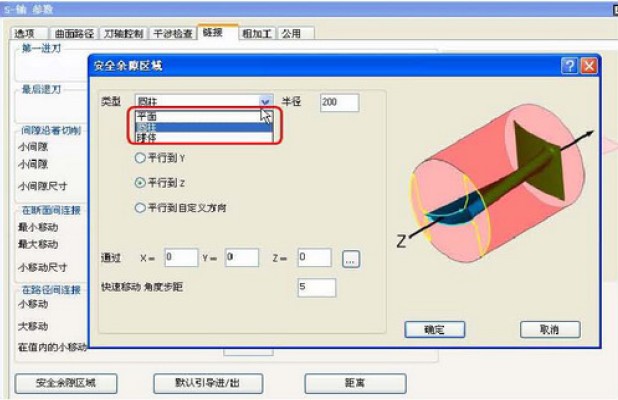Select the 平行到 Y radio button
The width and height of the screenshot is (618, 400).
point(140,158)
